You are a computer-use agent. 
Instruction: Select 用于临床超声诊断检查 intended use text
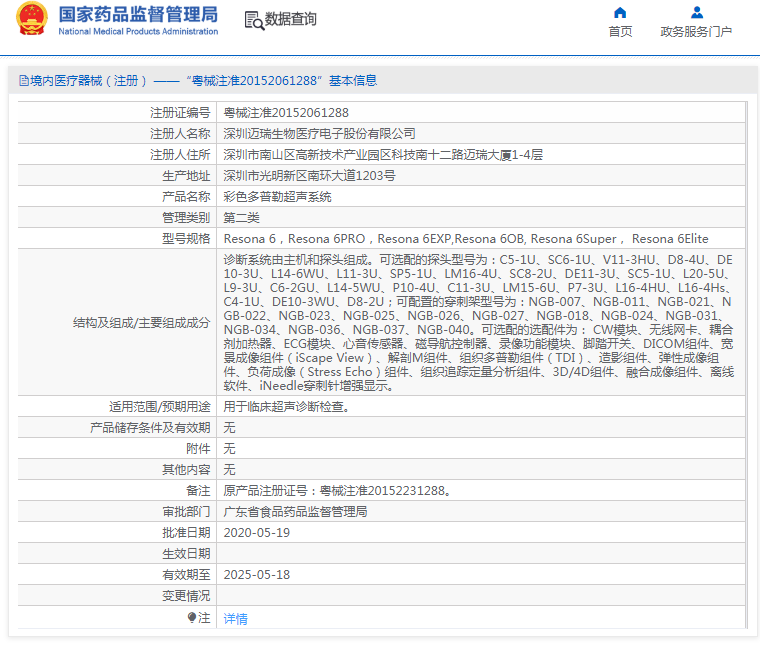point(286,406)
